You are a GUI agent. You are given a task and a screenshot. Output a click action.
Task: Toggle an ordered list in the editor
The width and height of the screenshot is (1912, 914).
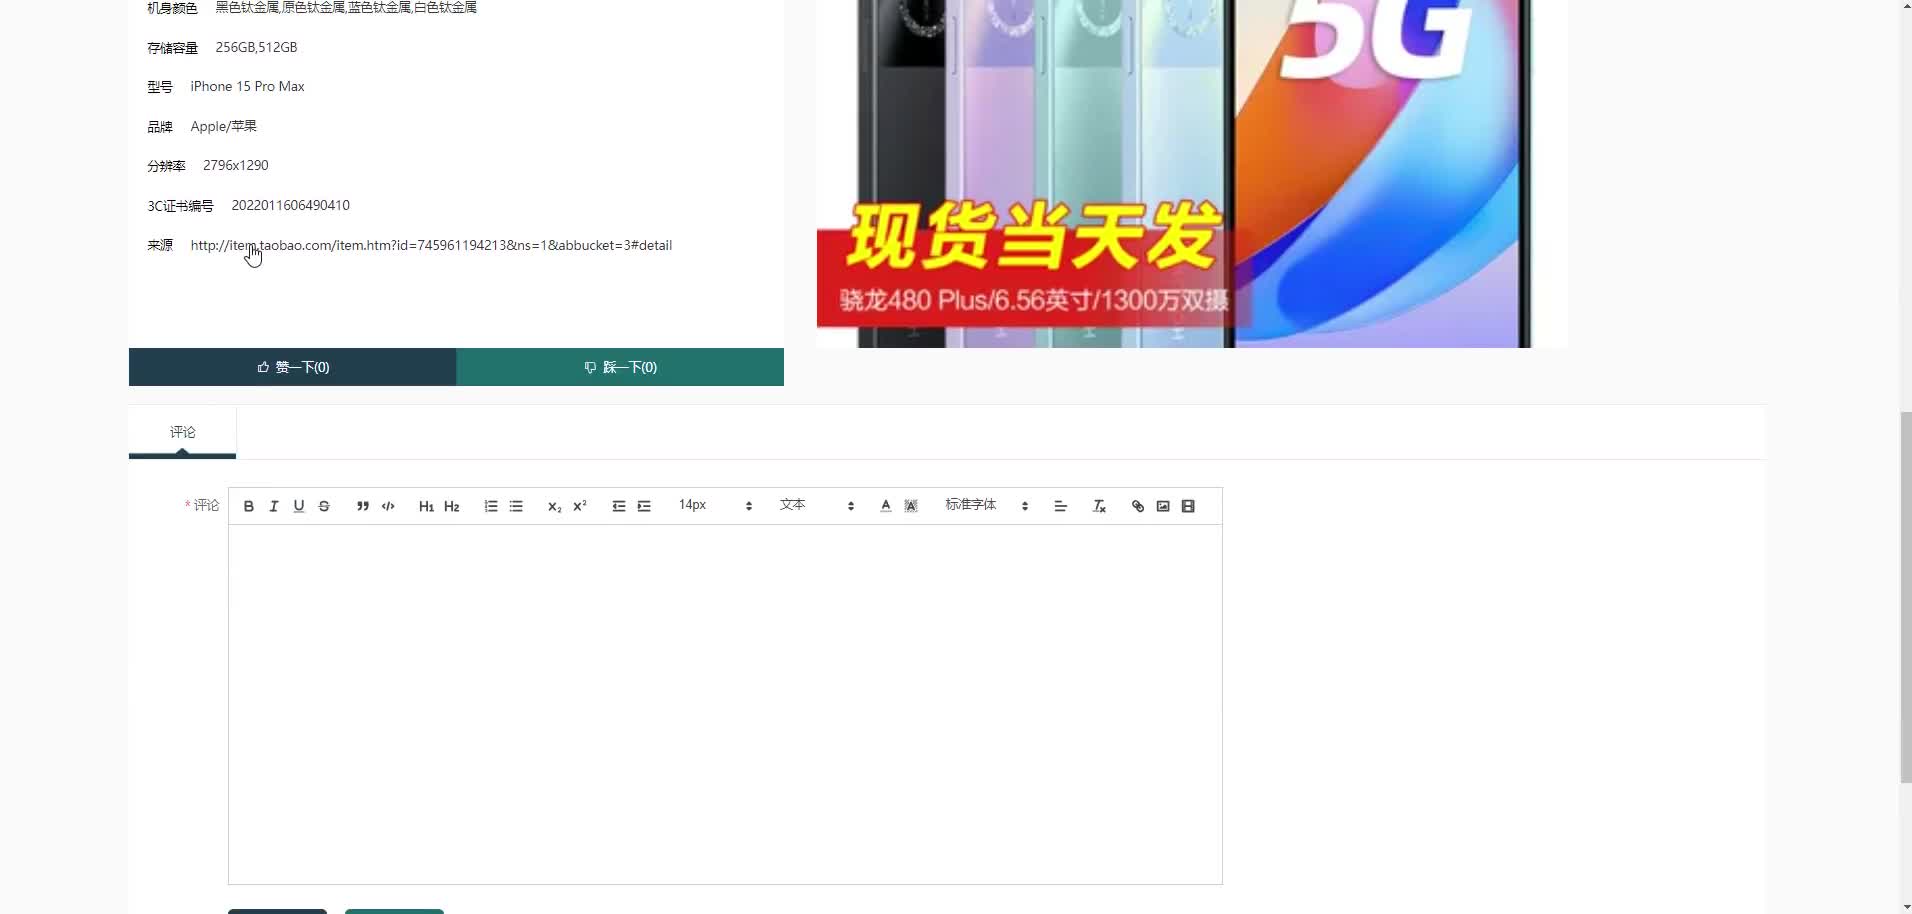(x=490, y=505)
